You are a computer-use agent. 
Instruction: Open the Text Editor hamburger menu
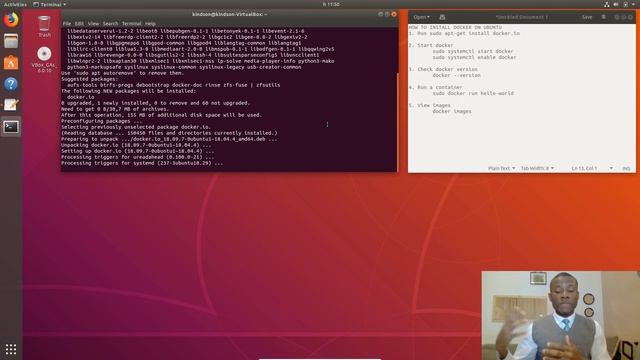tap(603, 17)
